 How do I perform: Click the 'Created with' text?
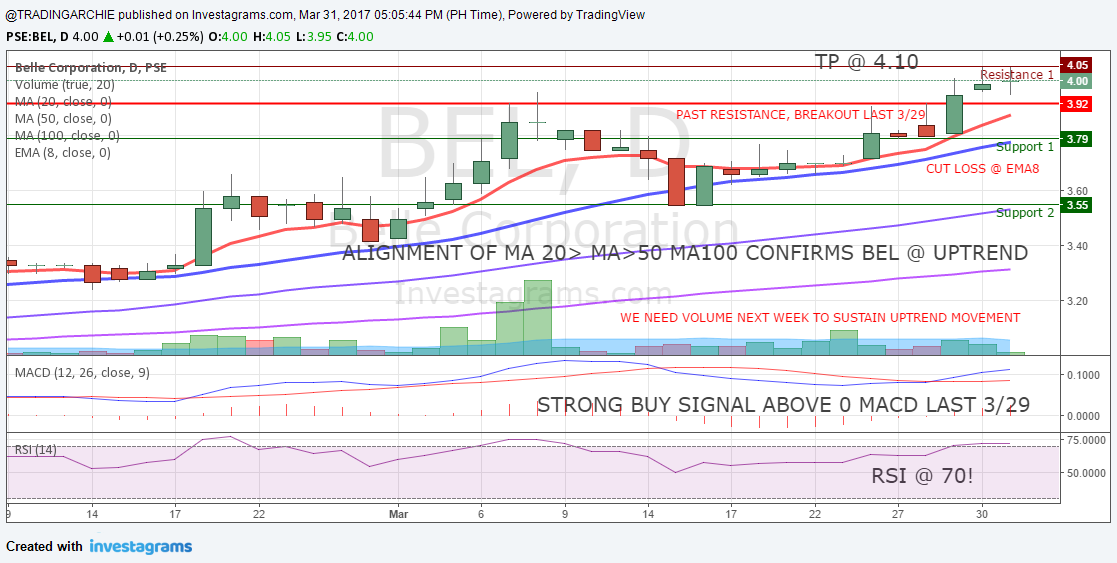[44, 547]
